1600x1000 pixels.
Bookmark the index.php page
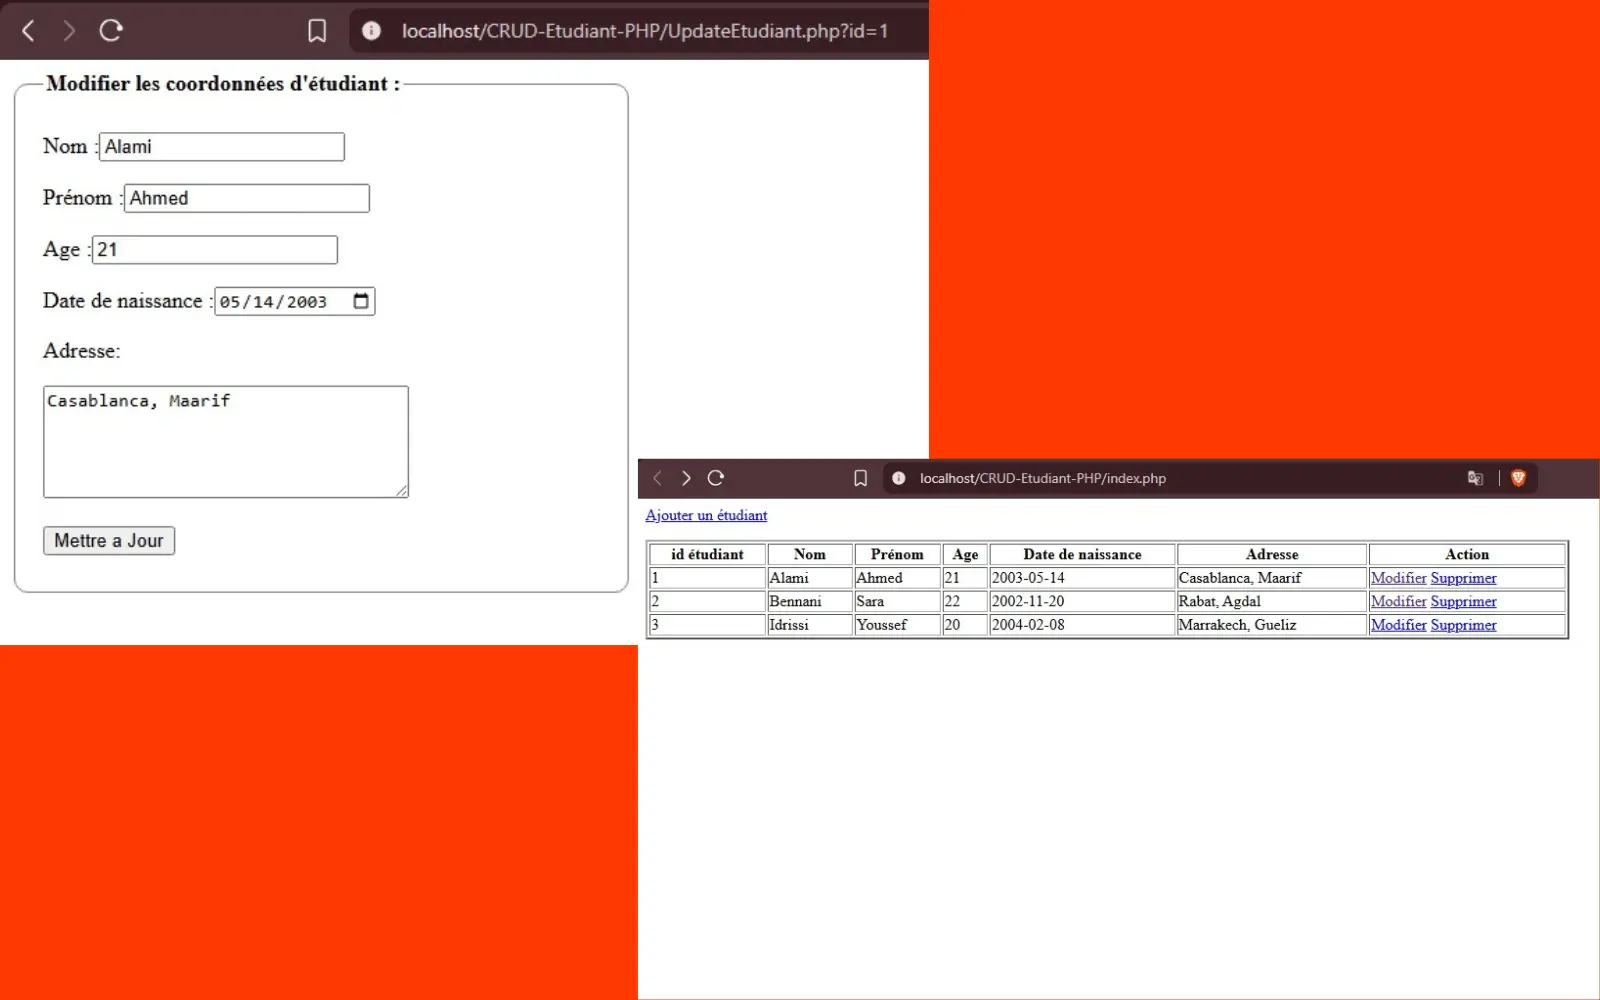pyautogui.click(x=860, y=478)
